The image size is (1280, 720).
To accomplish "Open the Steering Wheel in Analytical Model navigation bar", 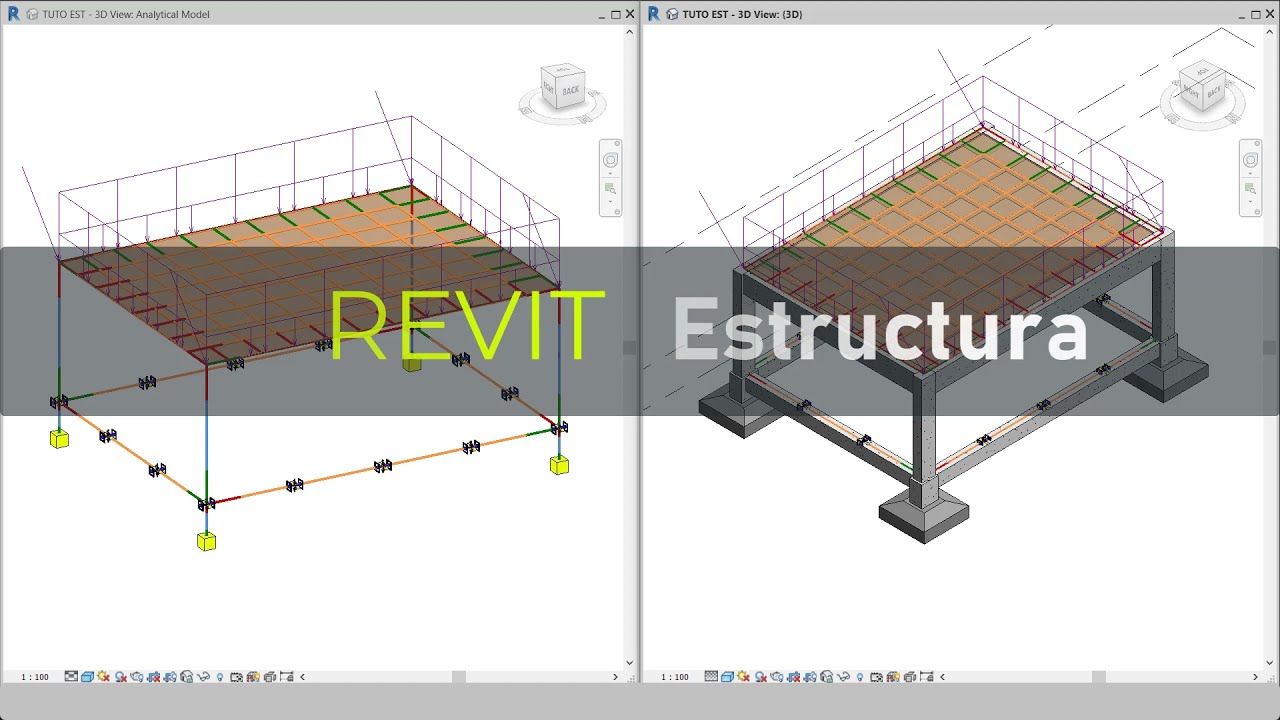I will pyautogui.click(x=610, y=160).
